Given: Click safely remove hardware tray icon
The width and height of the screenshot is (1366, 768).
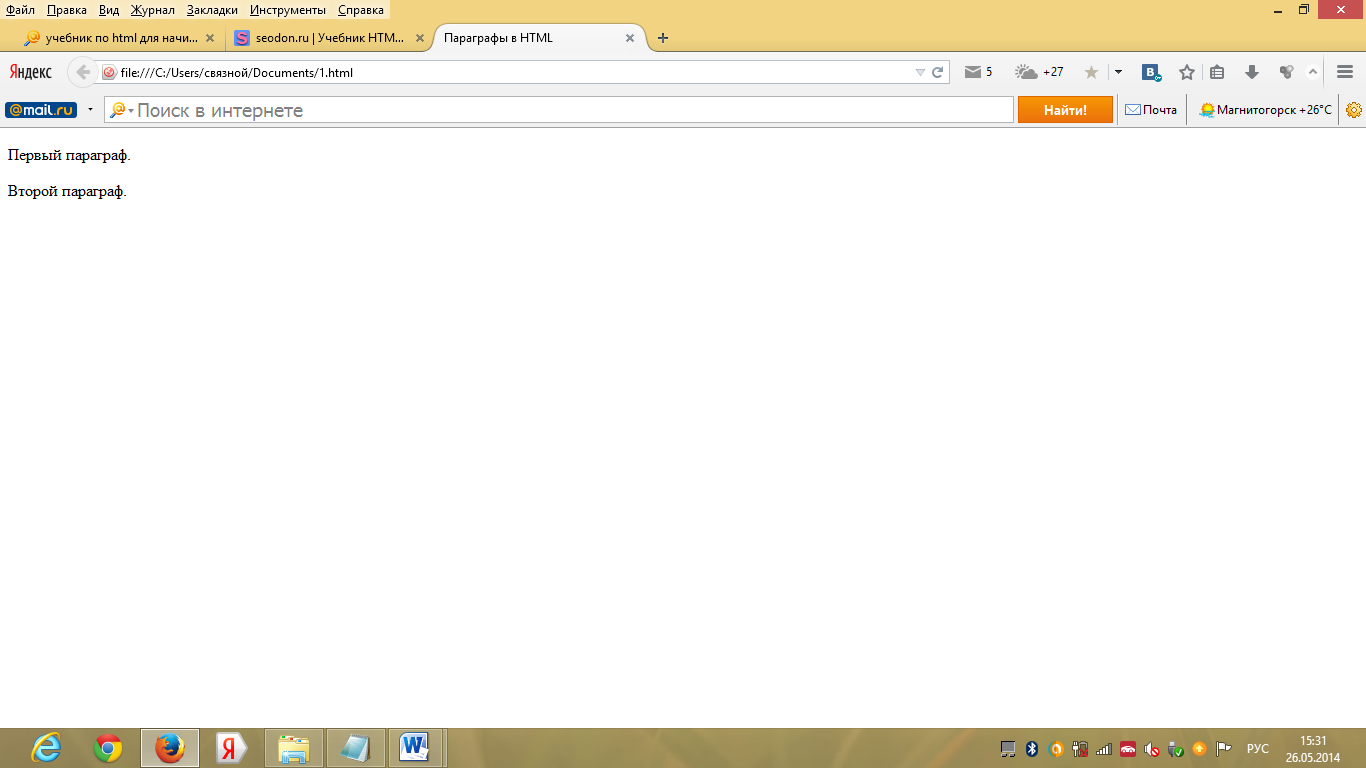Looking at the screenshot, I should pos(1176,749).
